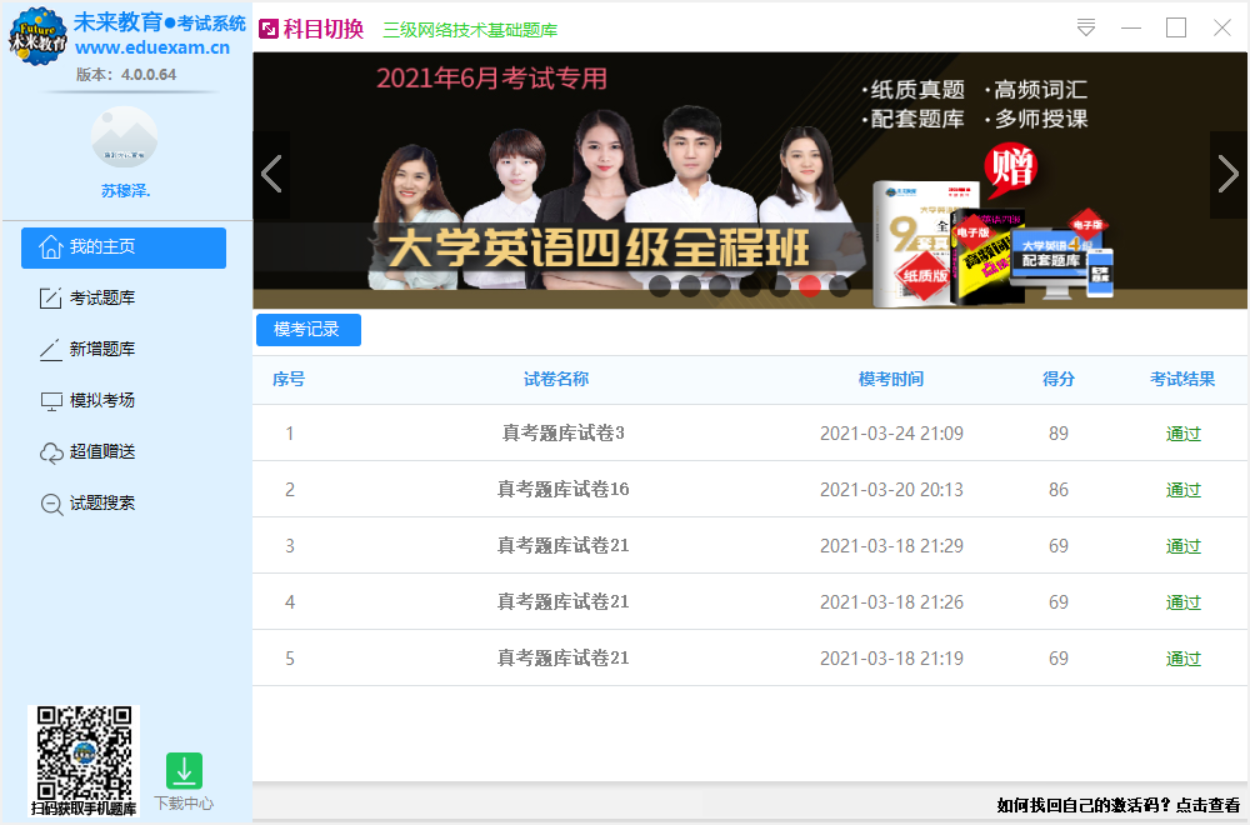Click the green 下载中心 download icon
Screen dimensions: 1250x825
click(x=184, y=771)
